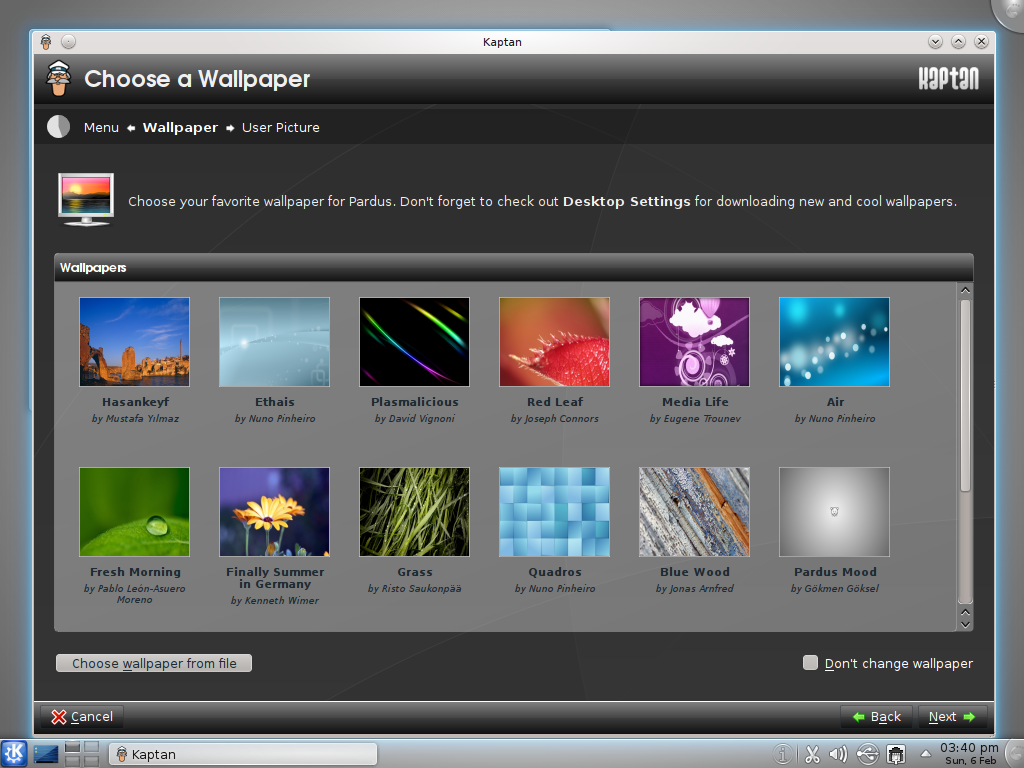Click lower down arrow of wallpaper scrollbar
The height and width of the screenshot is (768, 1024).
pos(965,624)
